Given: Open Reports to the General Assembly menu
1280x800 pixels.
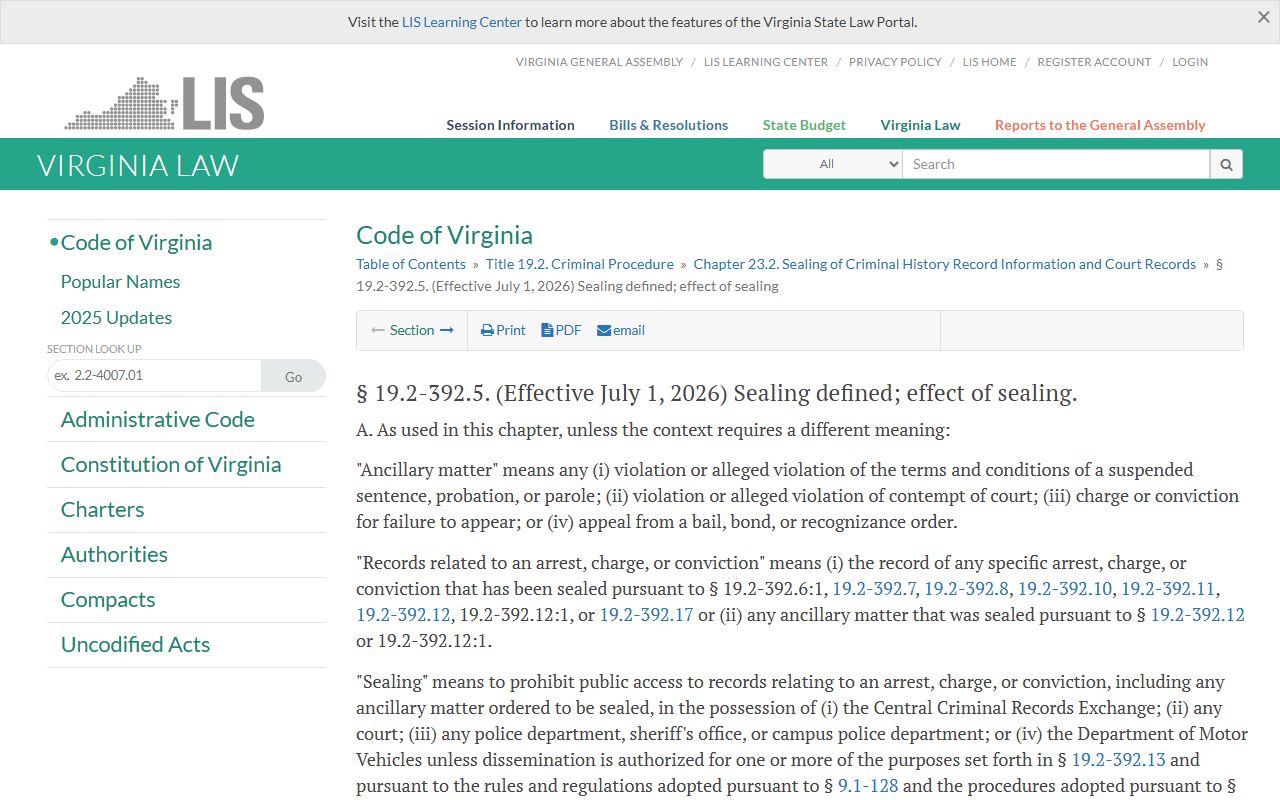Looking at the screenshot, I should [1100, 125].
